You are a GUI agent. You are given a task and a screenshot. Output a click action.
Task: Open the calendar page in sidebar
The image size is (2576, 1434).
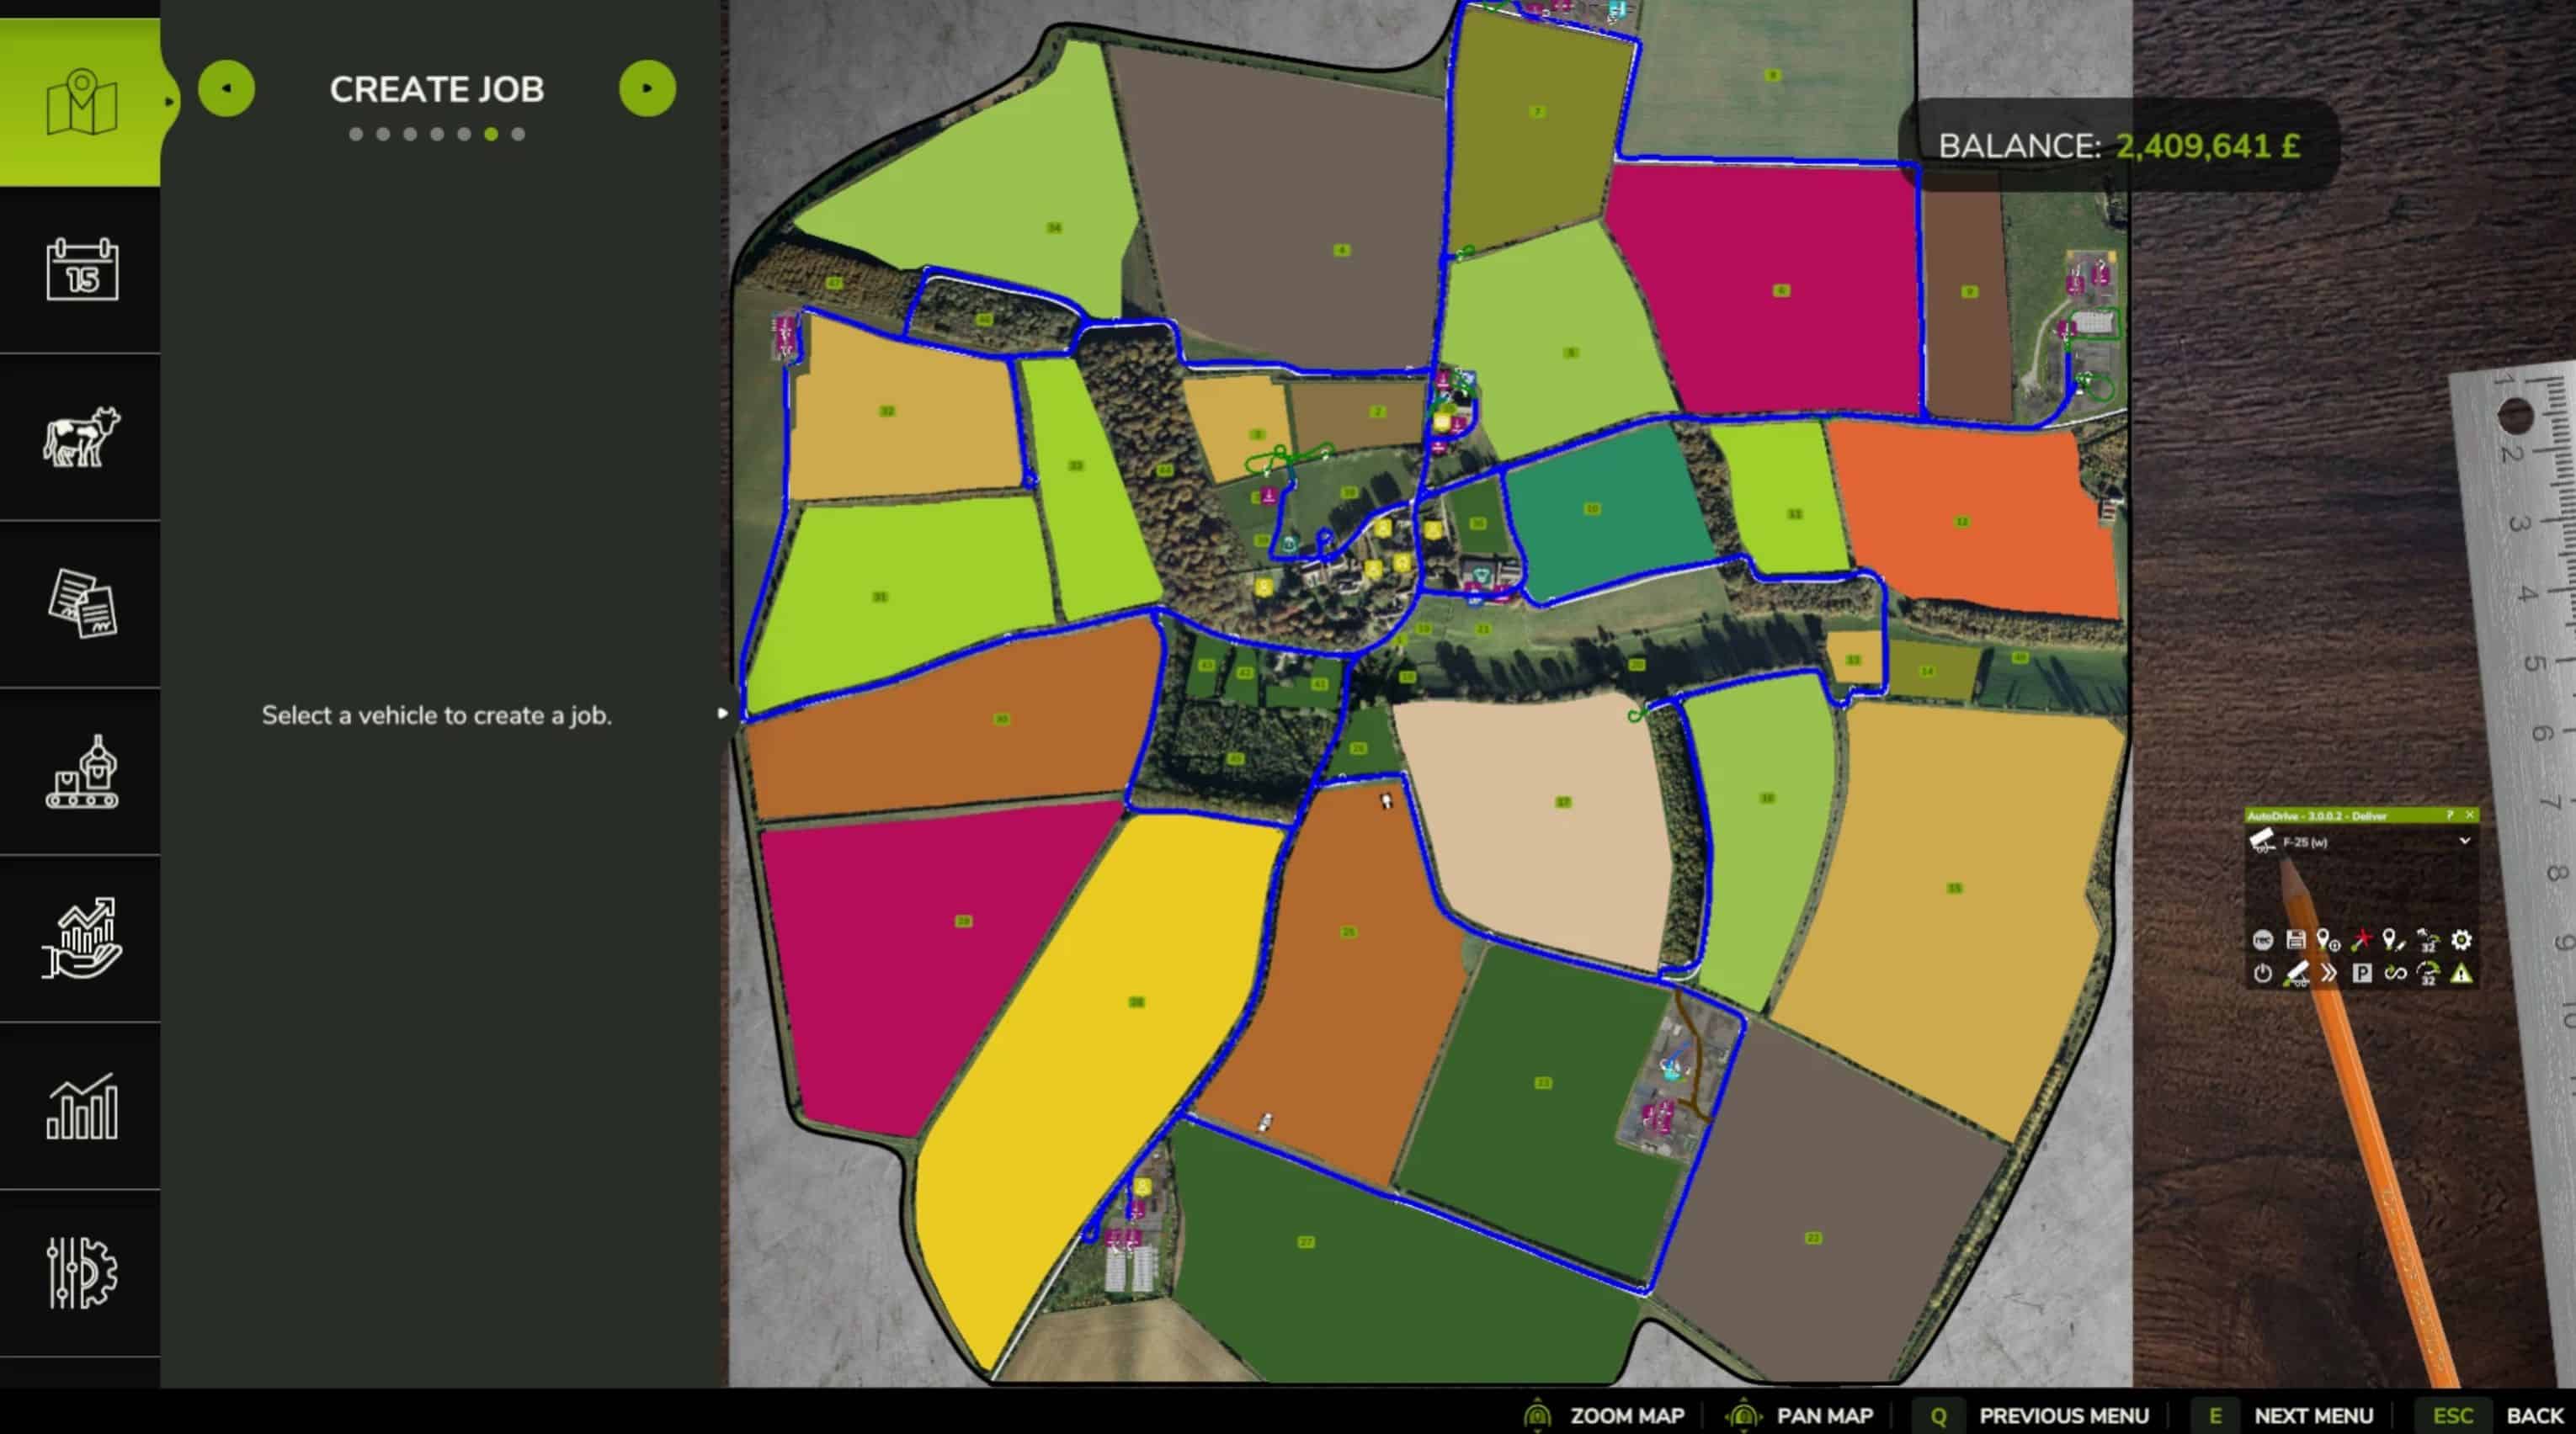coord(82,269)
